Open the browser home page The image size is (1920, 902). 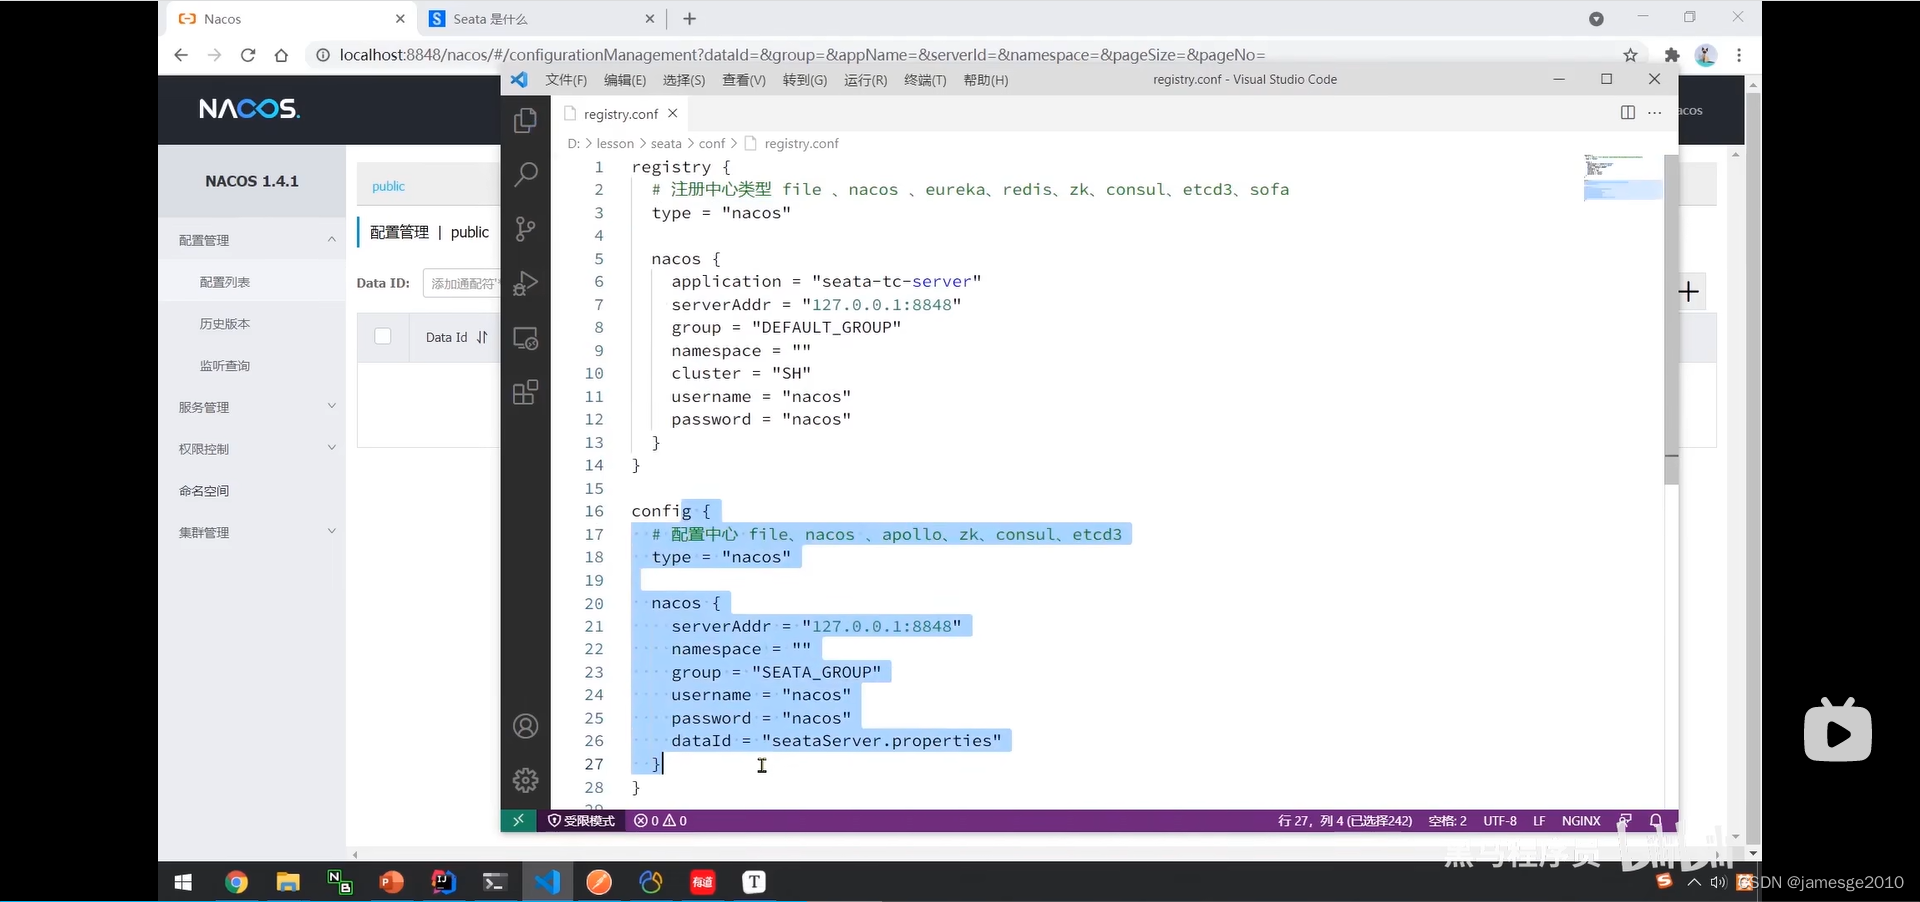[x=281, y=55]
